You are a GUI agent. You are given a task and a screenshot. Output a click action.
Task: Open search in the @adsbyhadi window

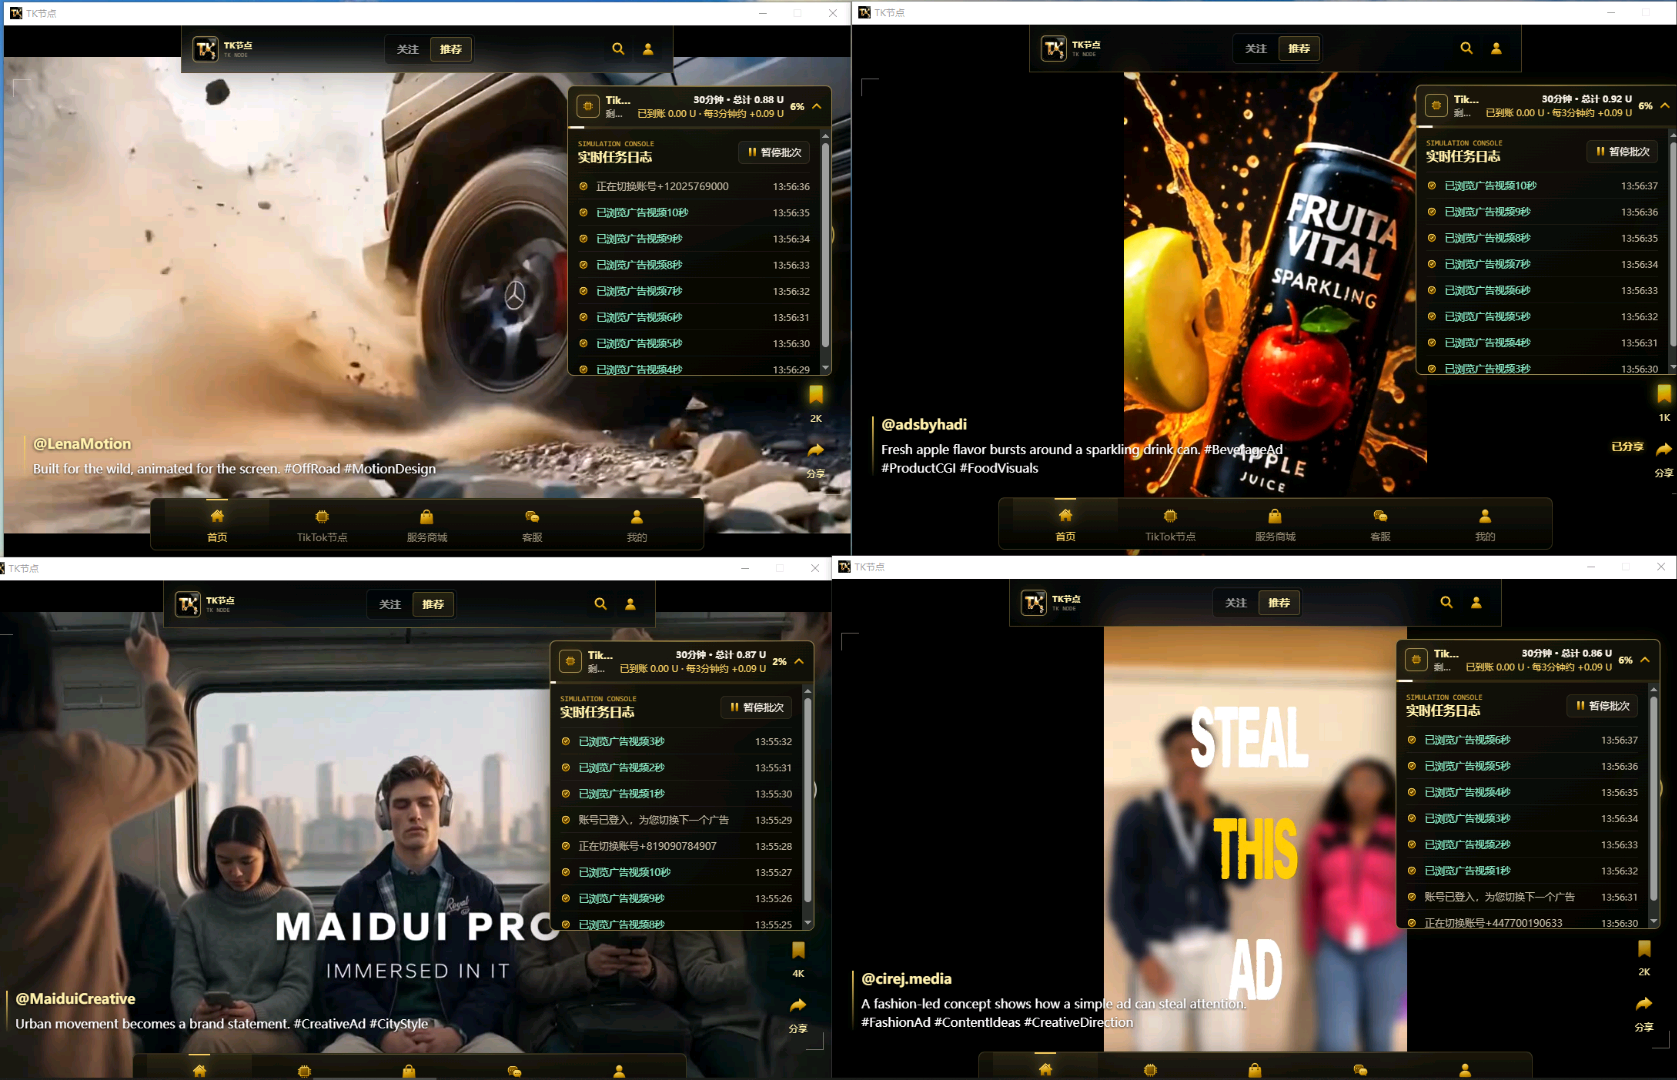[1466, 48]
